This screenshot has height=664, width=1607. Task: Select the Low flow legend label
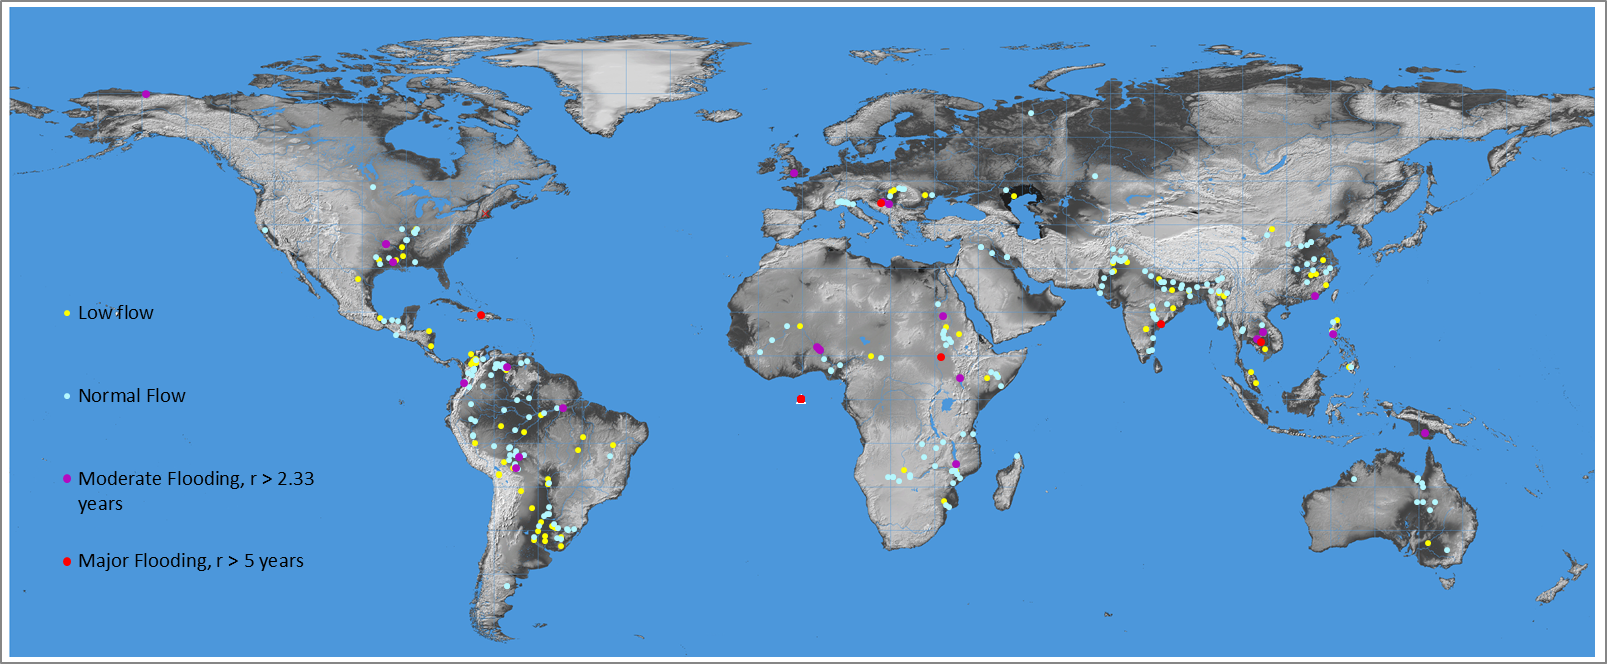(116, 313)
